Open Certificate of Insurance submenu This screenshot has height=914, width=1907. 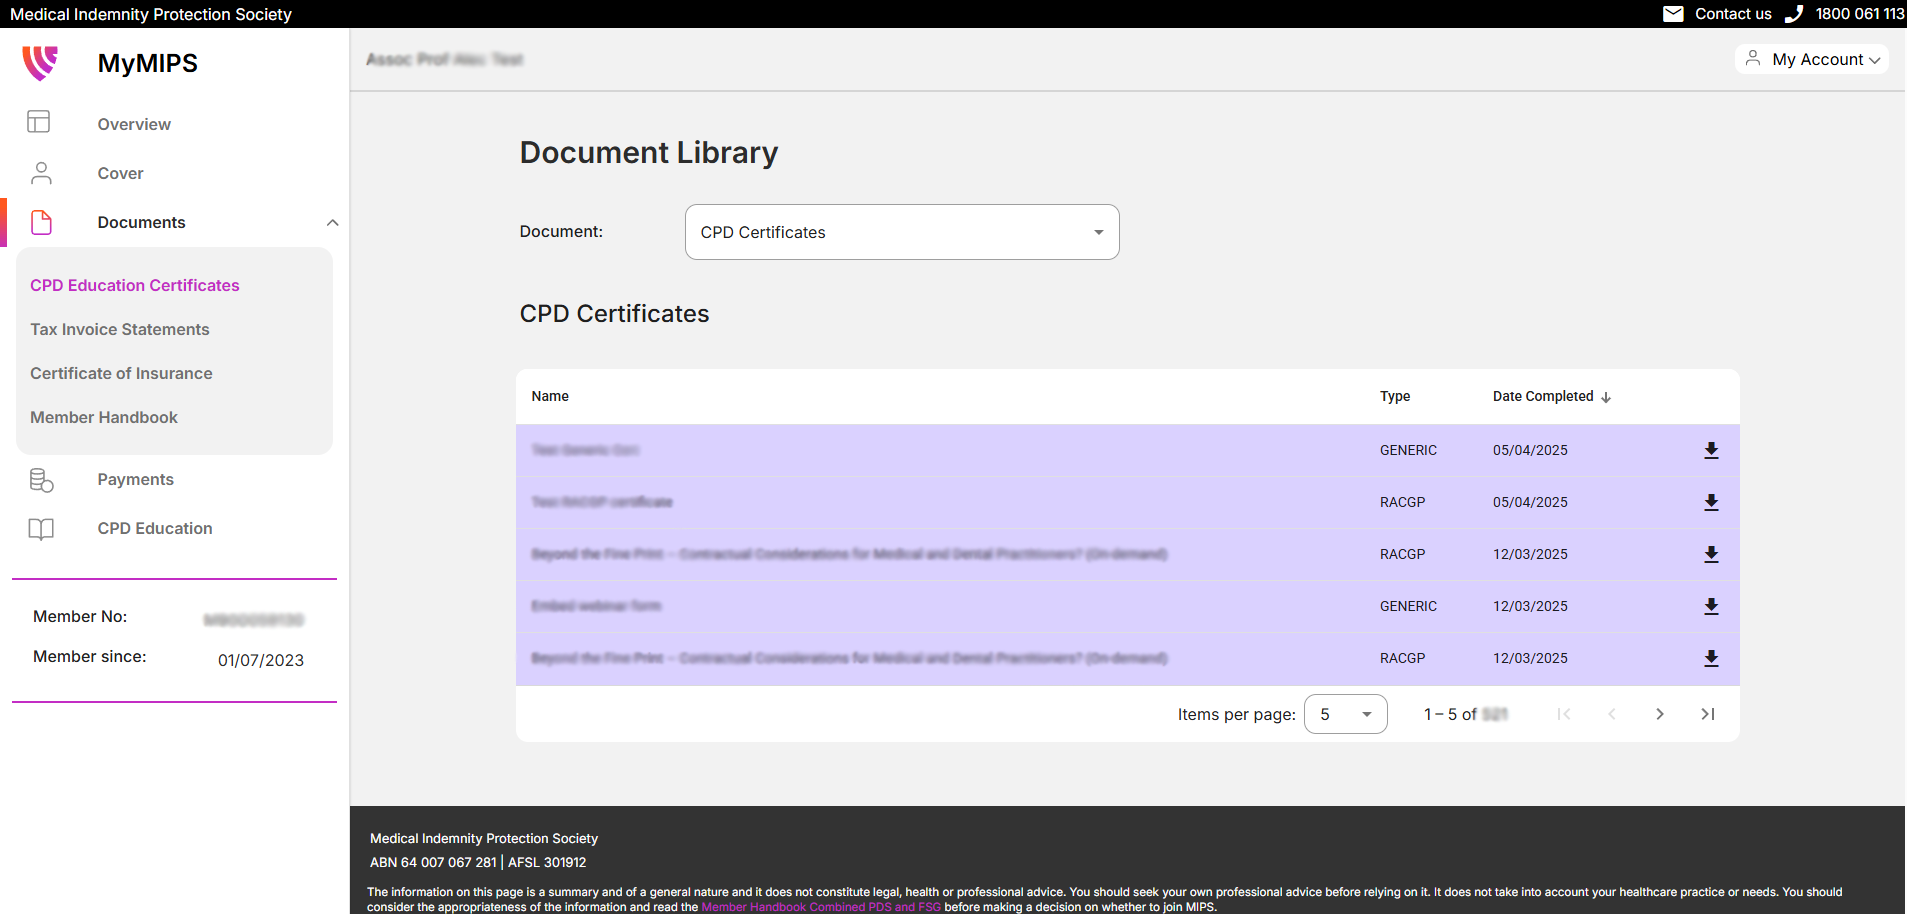(x=121, y=373)
